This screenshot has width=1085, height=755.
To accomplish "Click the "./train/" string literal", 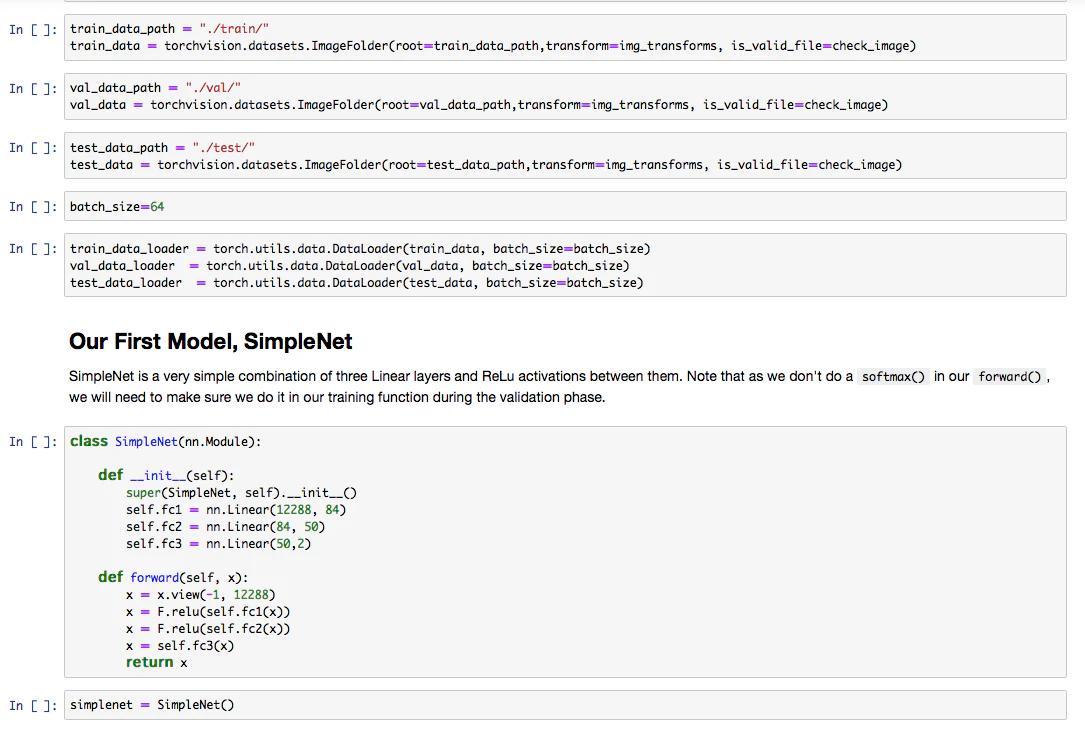I will pos(234,29).
